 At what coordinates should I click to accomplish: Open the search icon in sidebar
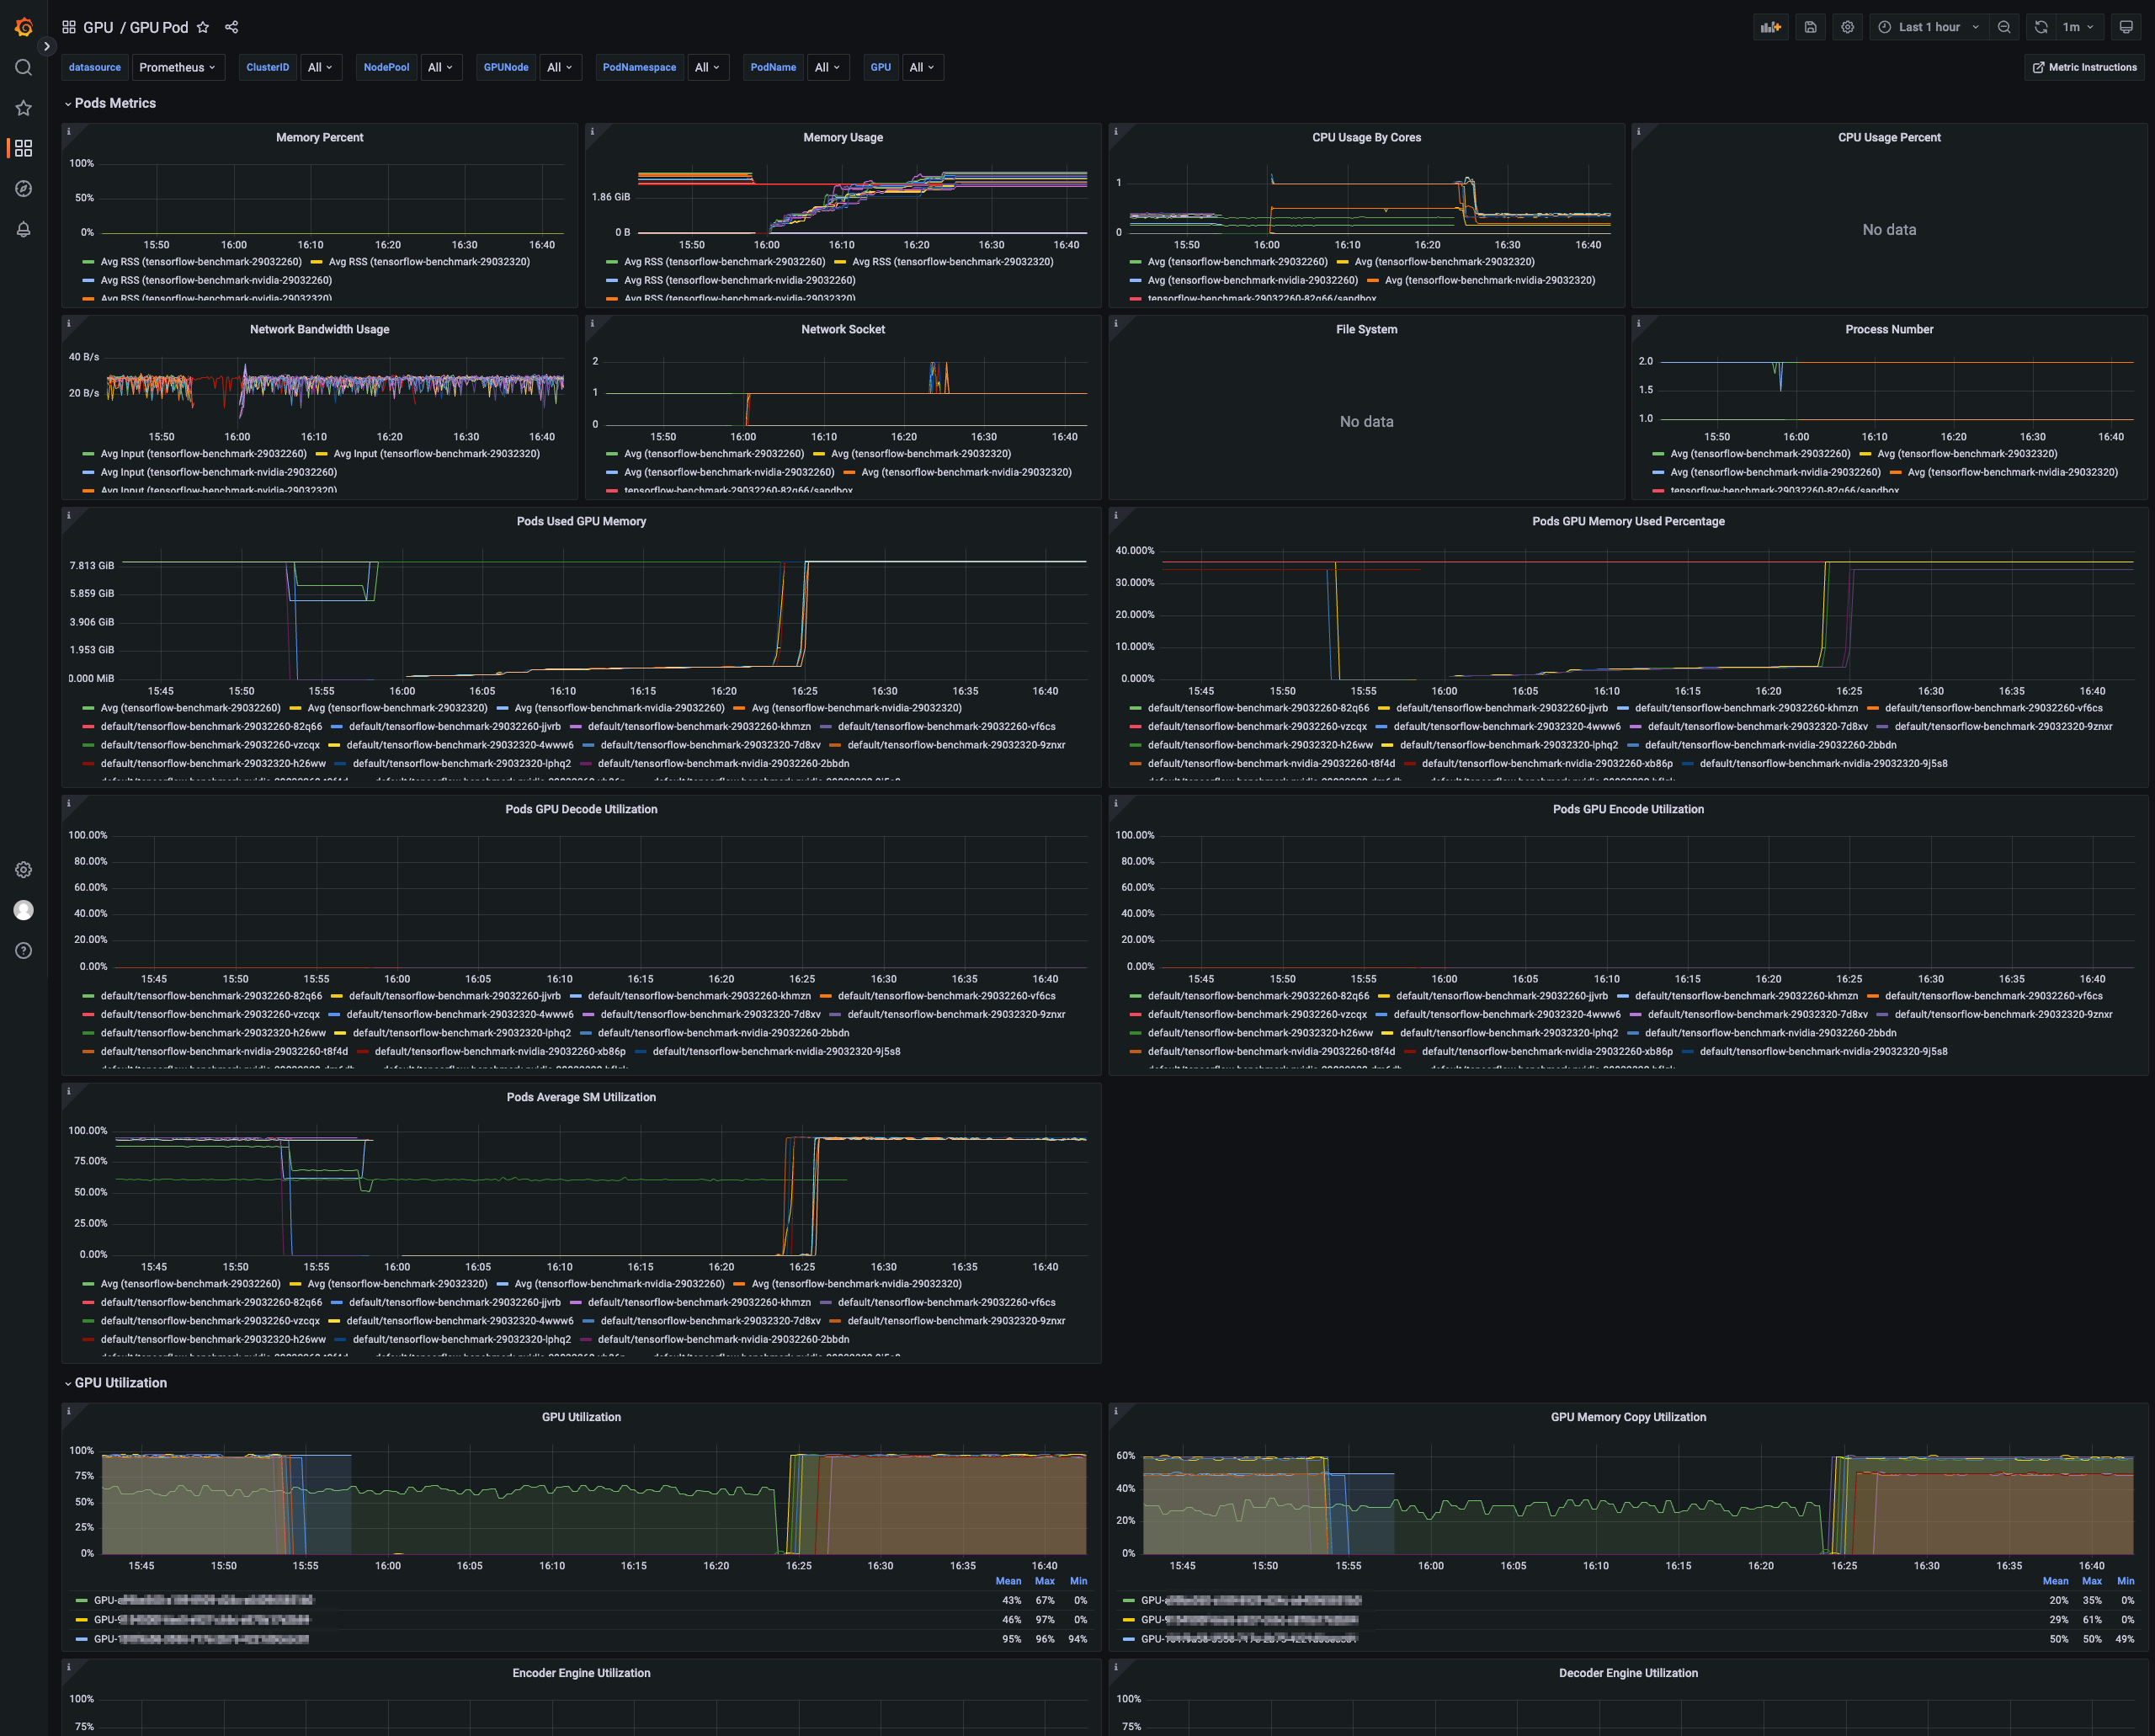point(24,67)
